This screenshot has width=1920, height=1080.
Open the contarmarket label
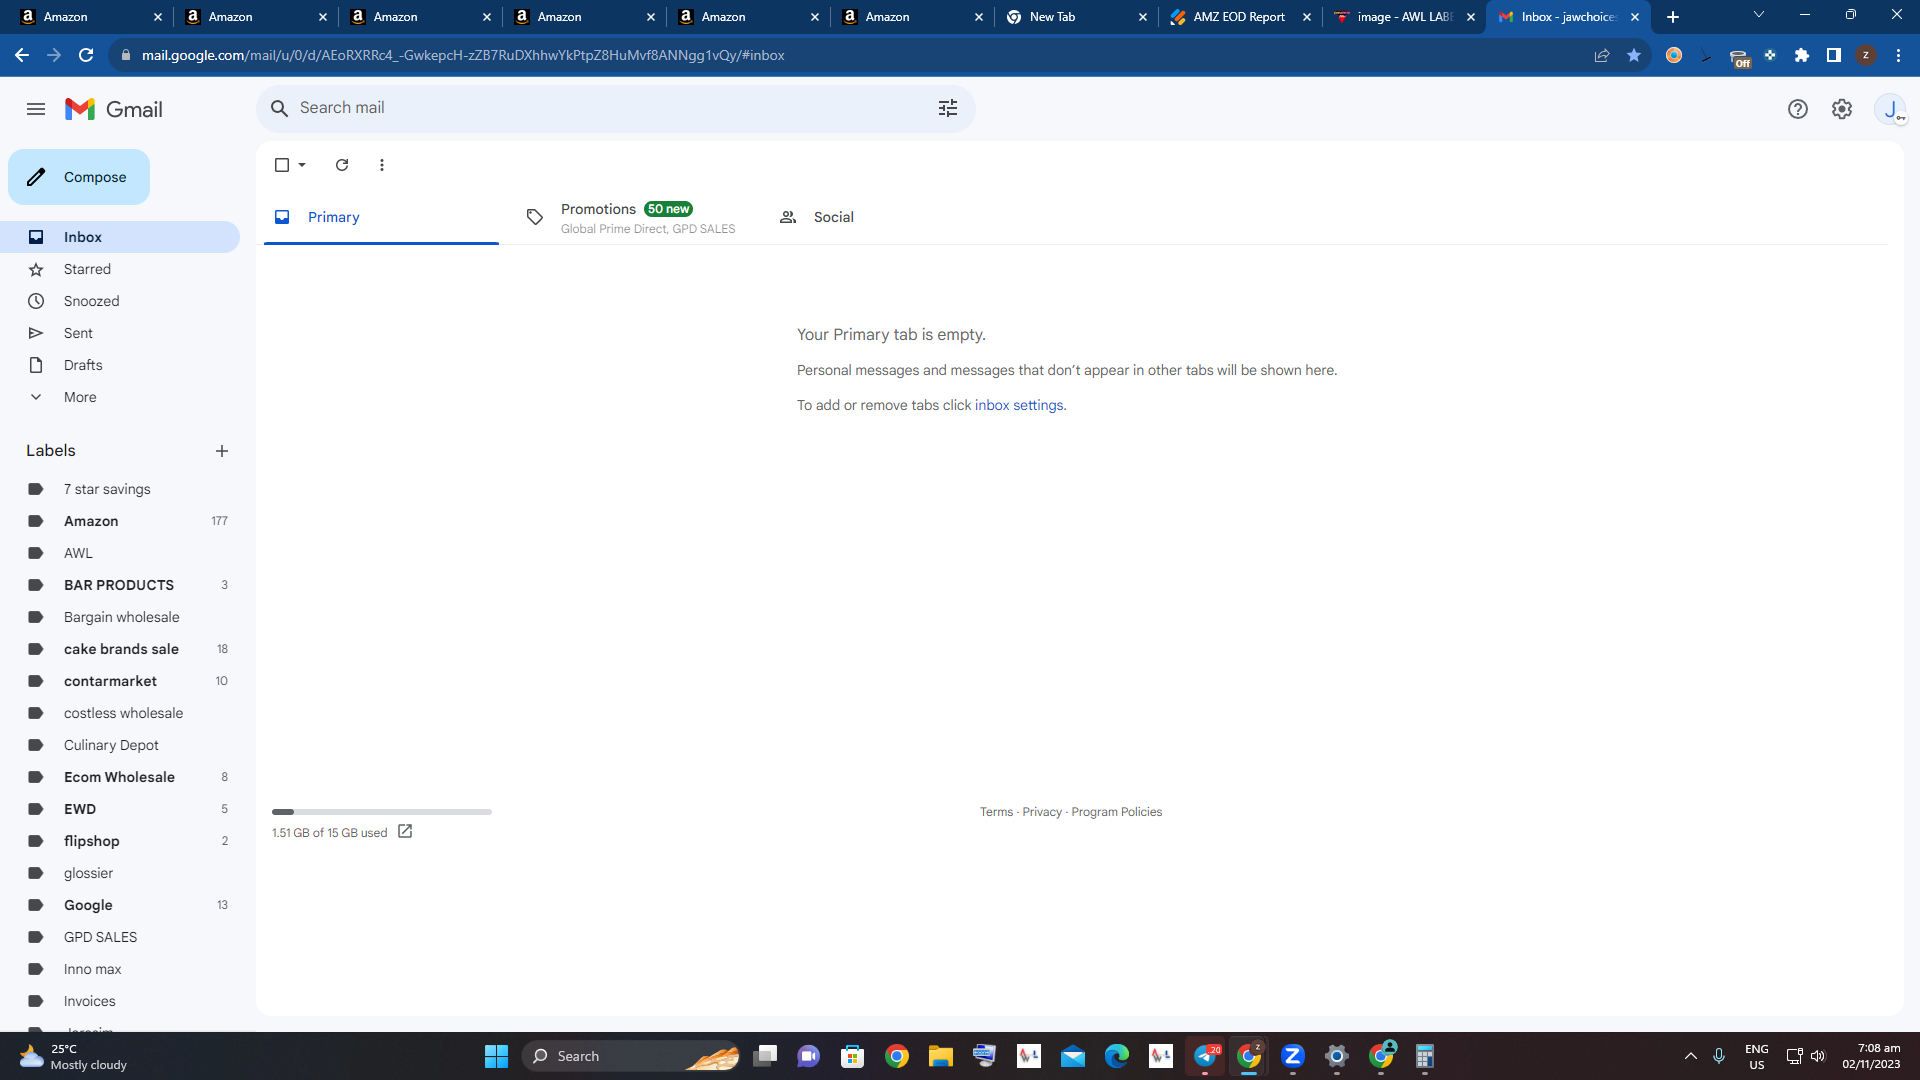(120, 681)
